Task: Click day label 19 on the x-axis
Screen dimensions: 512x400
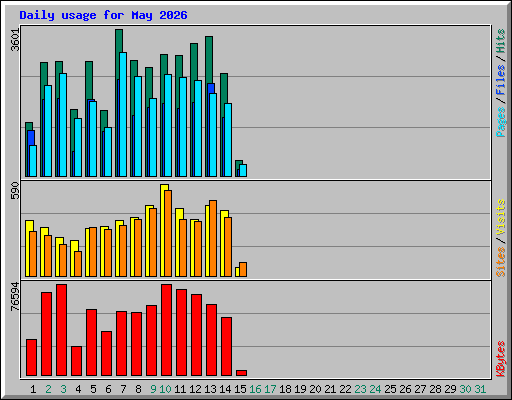Action: pyautogui.click(x=300, y=389)
